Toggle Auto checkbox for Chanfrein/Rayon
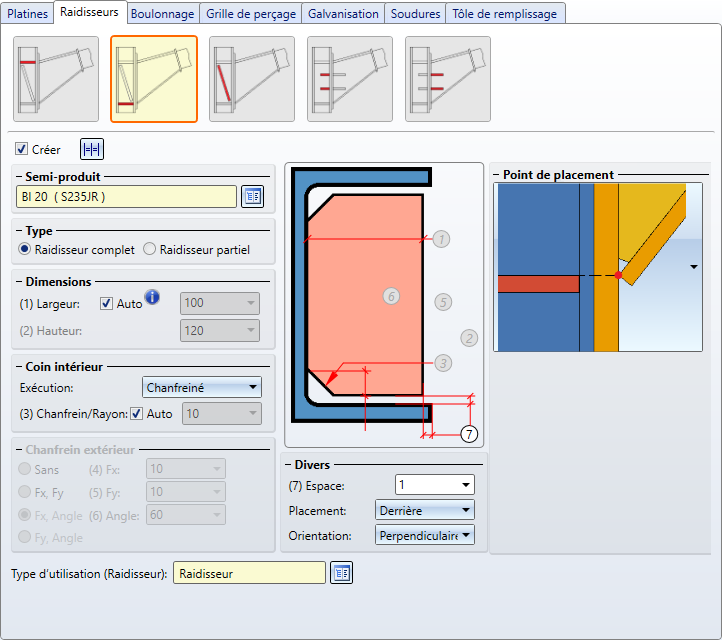Screen dimensions: 722x640 [x=137, y=414]
